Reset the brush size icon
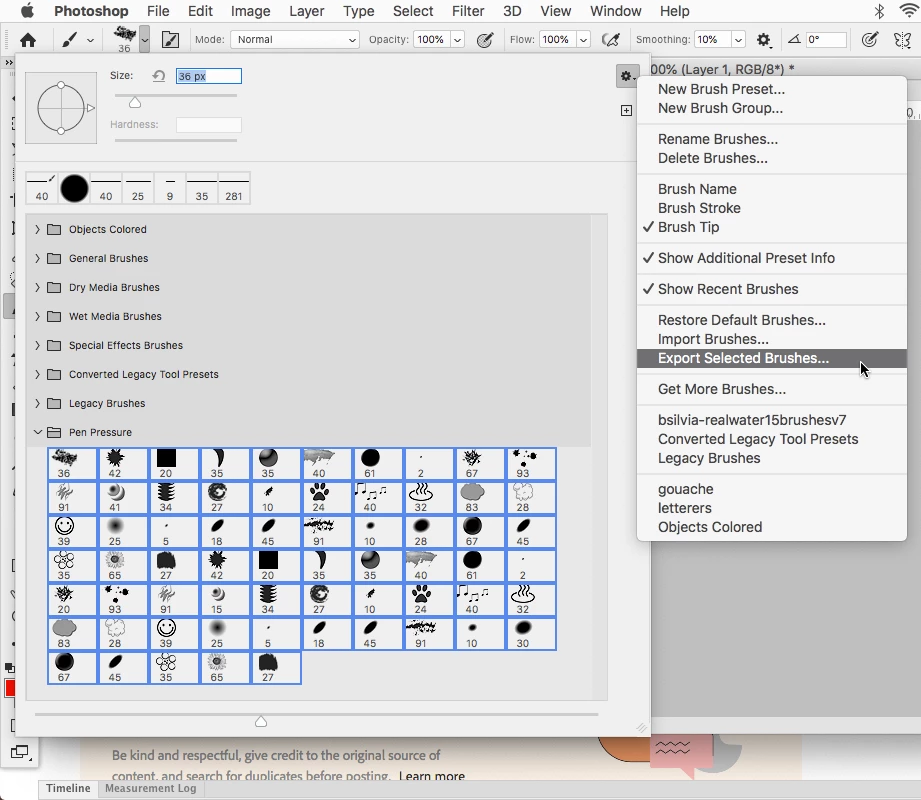921x800 pixels. coord(159,76)
